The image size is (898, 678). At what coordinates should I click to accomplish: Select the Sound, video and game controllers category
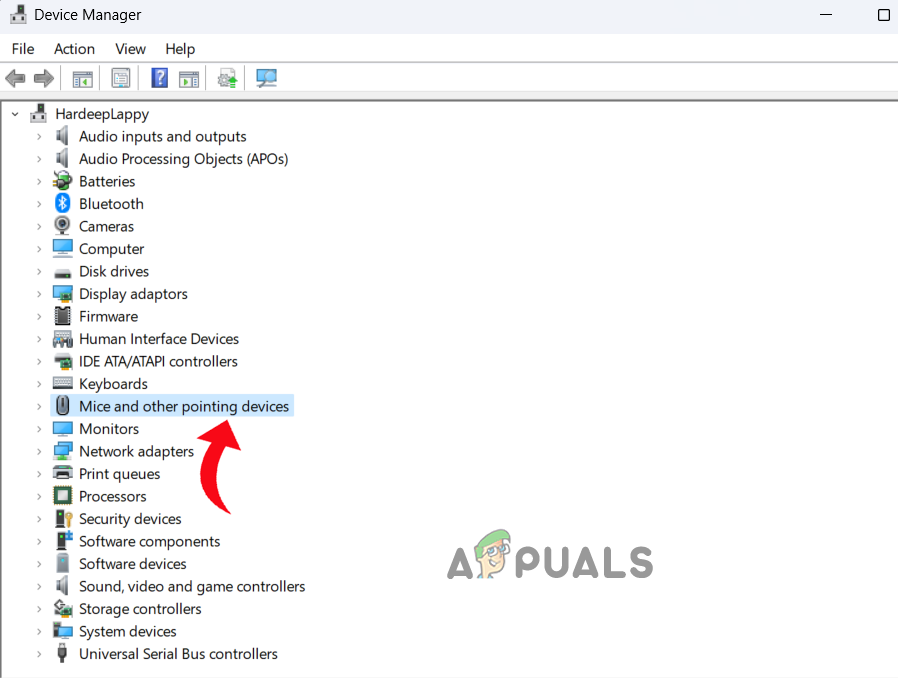point(191,586)
